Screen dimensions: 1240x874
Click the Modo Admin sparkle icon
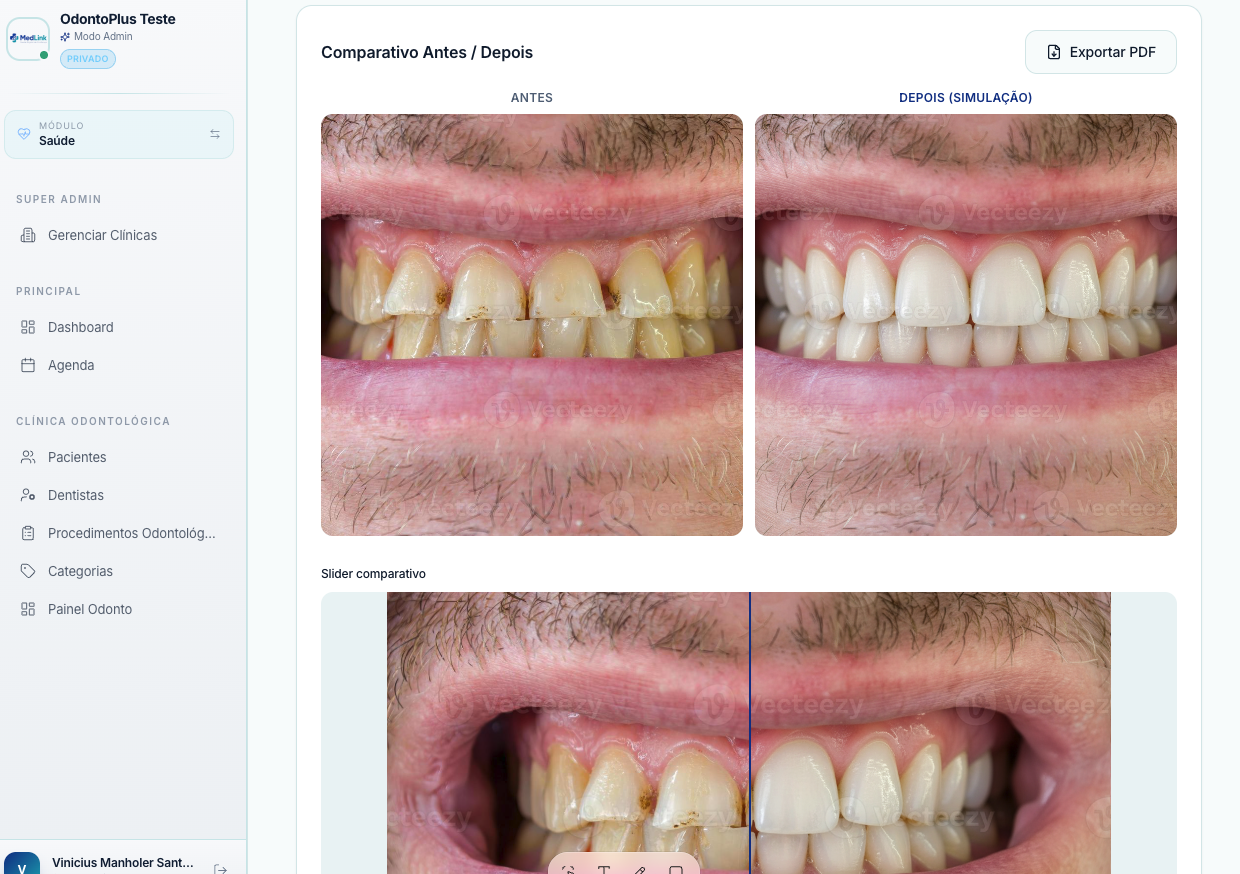65,37
